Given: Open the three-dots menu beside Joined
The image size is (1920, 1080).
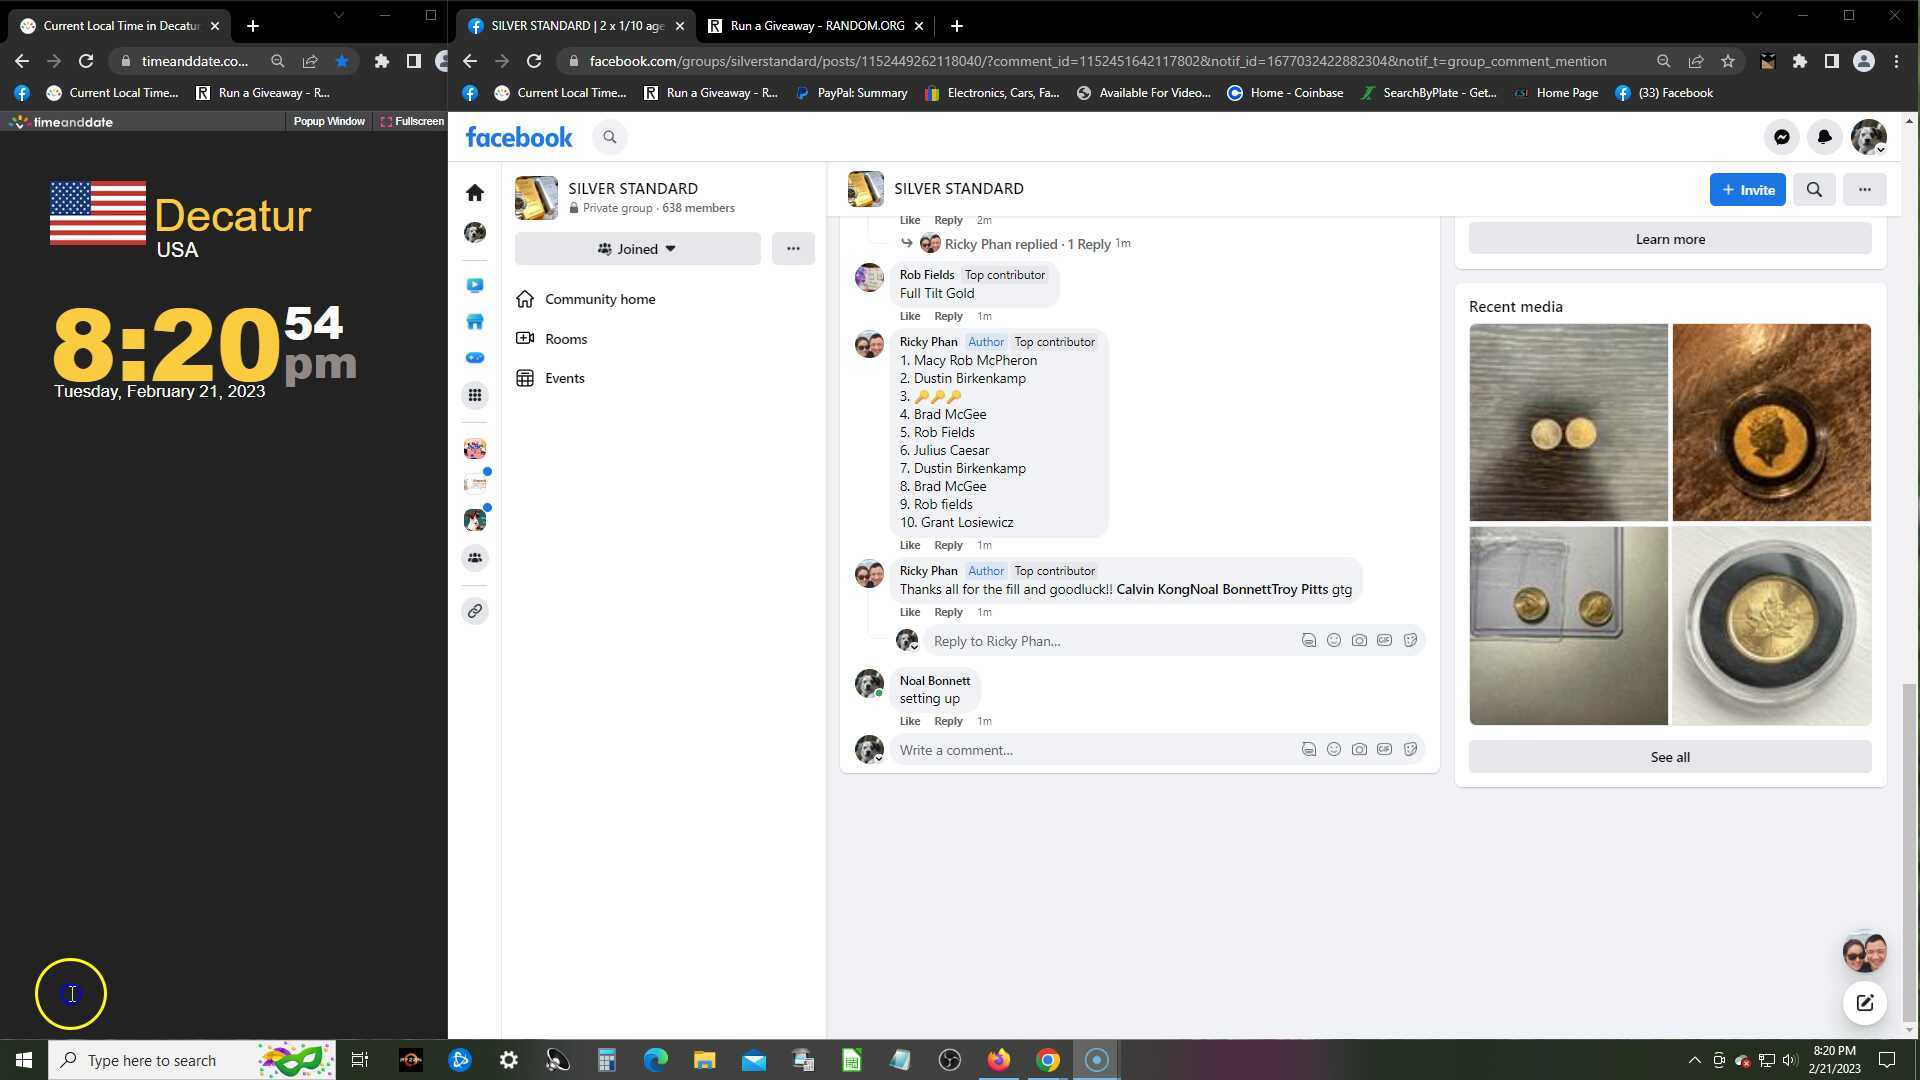Looking at the screenshot, I should pyautogui.click(x=793, y=249).
